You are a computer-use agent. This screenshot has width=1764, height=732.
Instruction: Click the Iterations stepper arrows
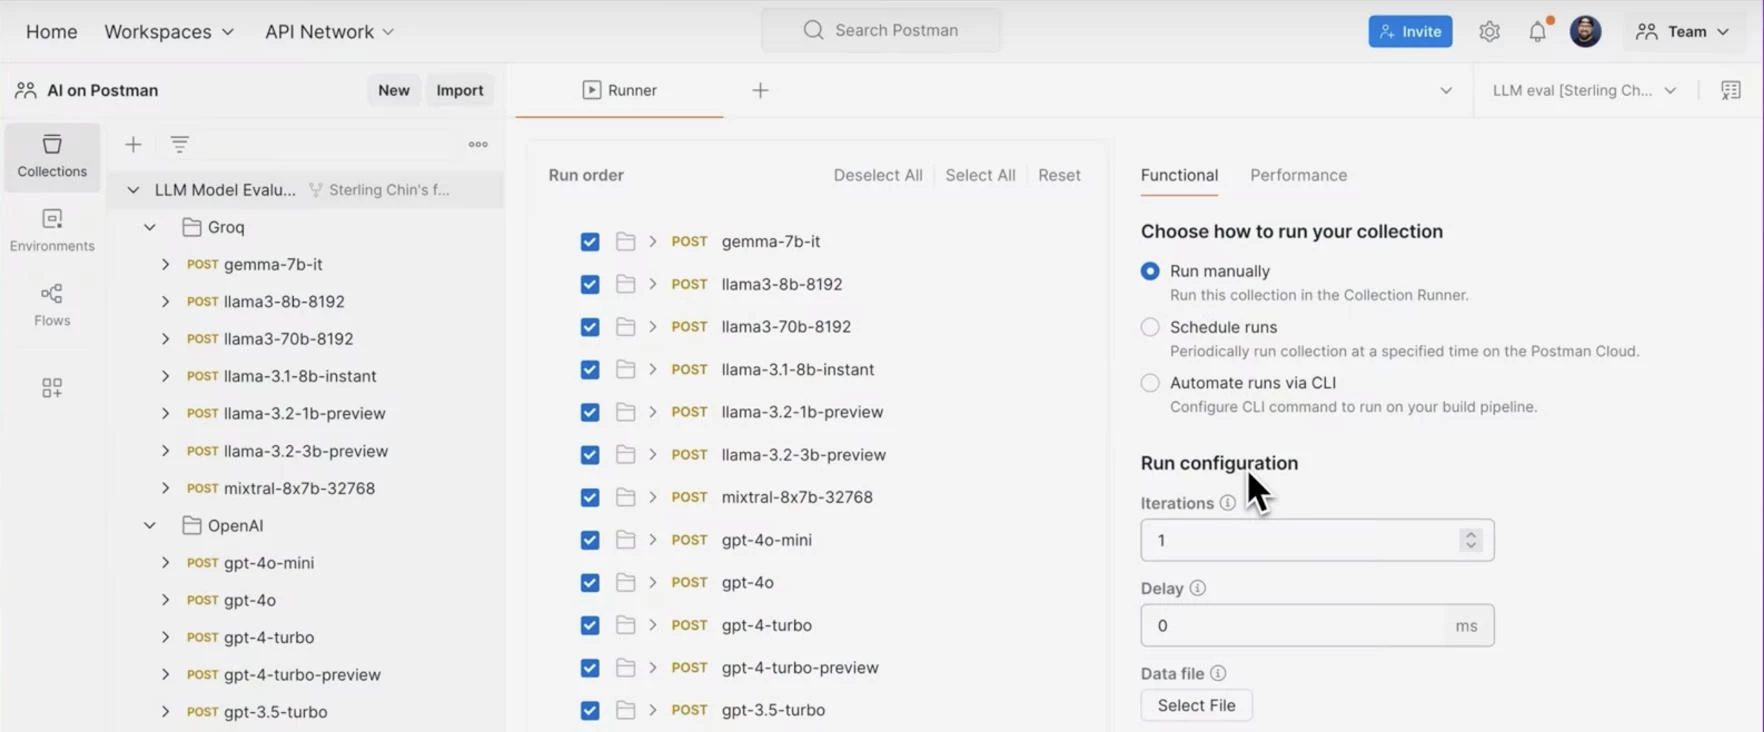point(1470,540)
